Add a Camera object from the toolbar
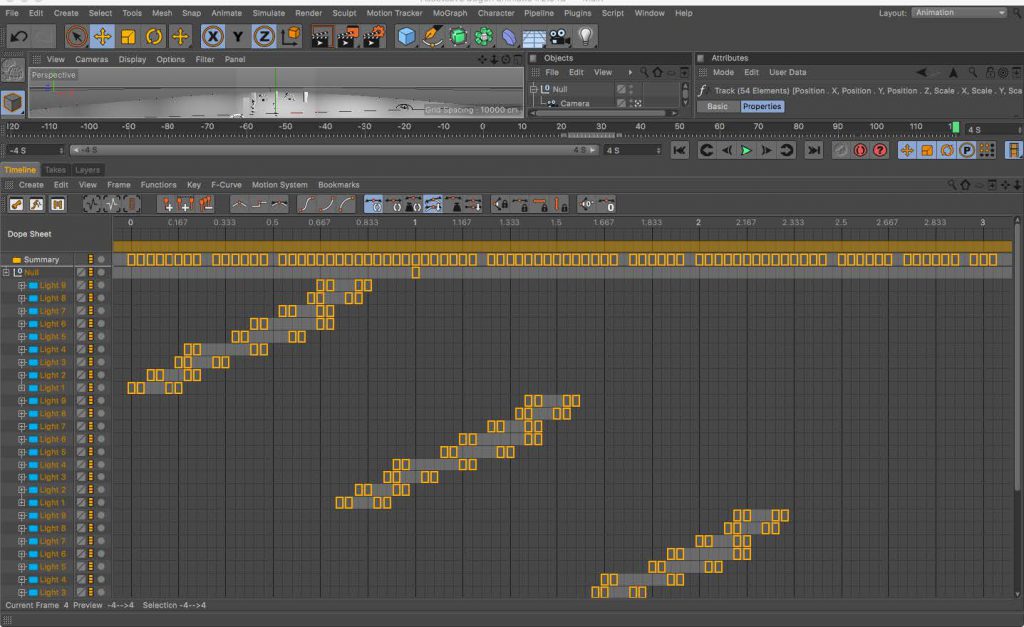The height and width of the screenshot is (627, 1024). coord(560,37)
